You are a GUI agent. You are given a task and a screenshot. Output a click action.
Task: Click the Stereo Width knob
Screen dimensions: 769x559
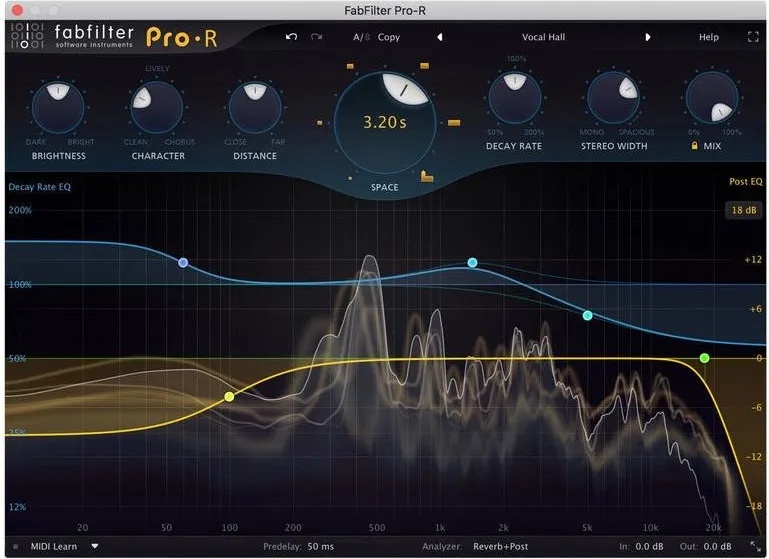(x=613, y=98)
